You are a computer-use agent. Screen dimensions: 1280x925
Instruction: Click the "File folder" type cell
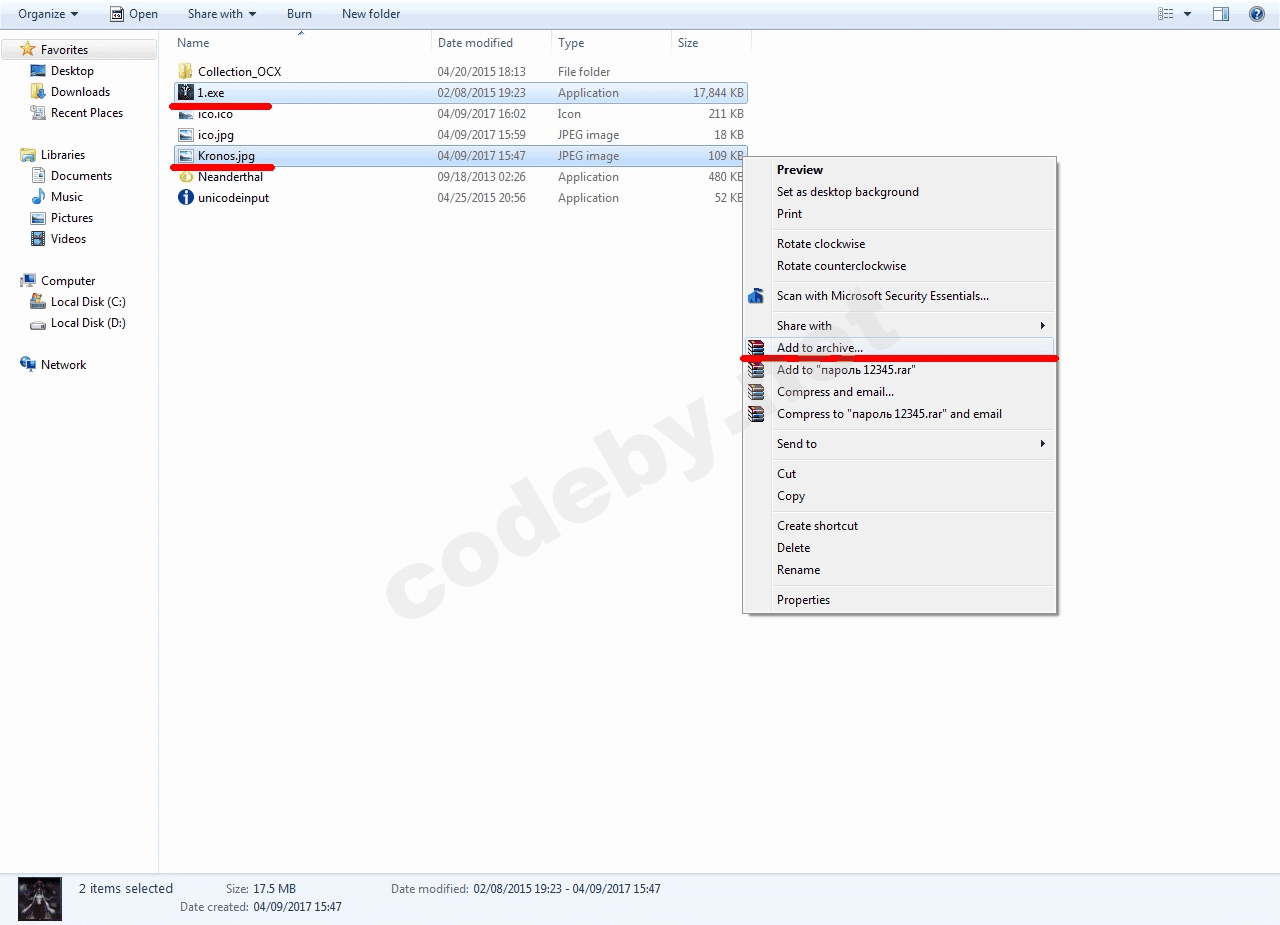pos(584,72)
